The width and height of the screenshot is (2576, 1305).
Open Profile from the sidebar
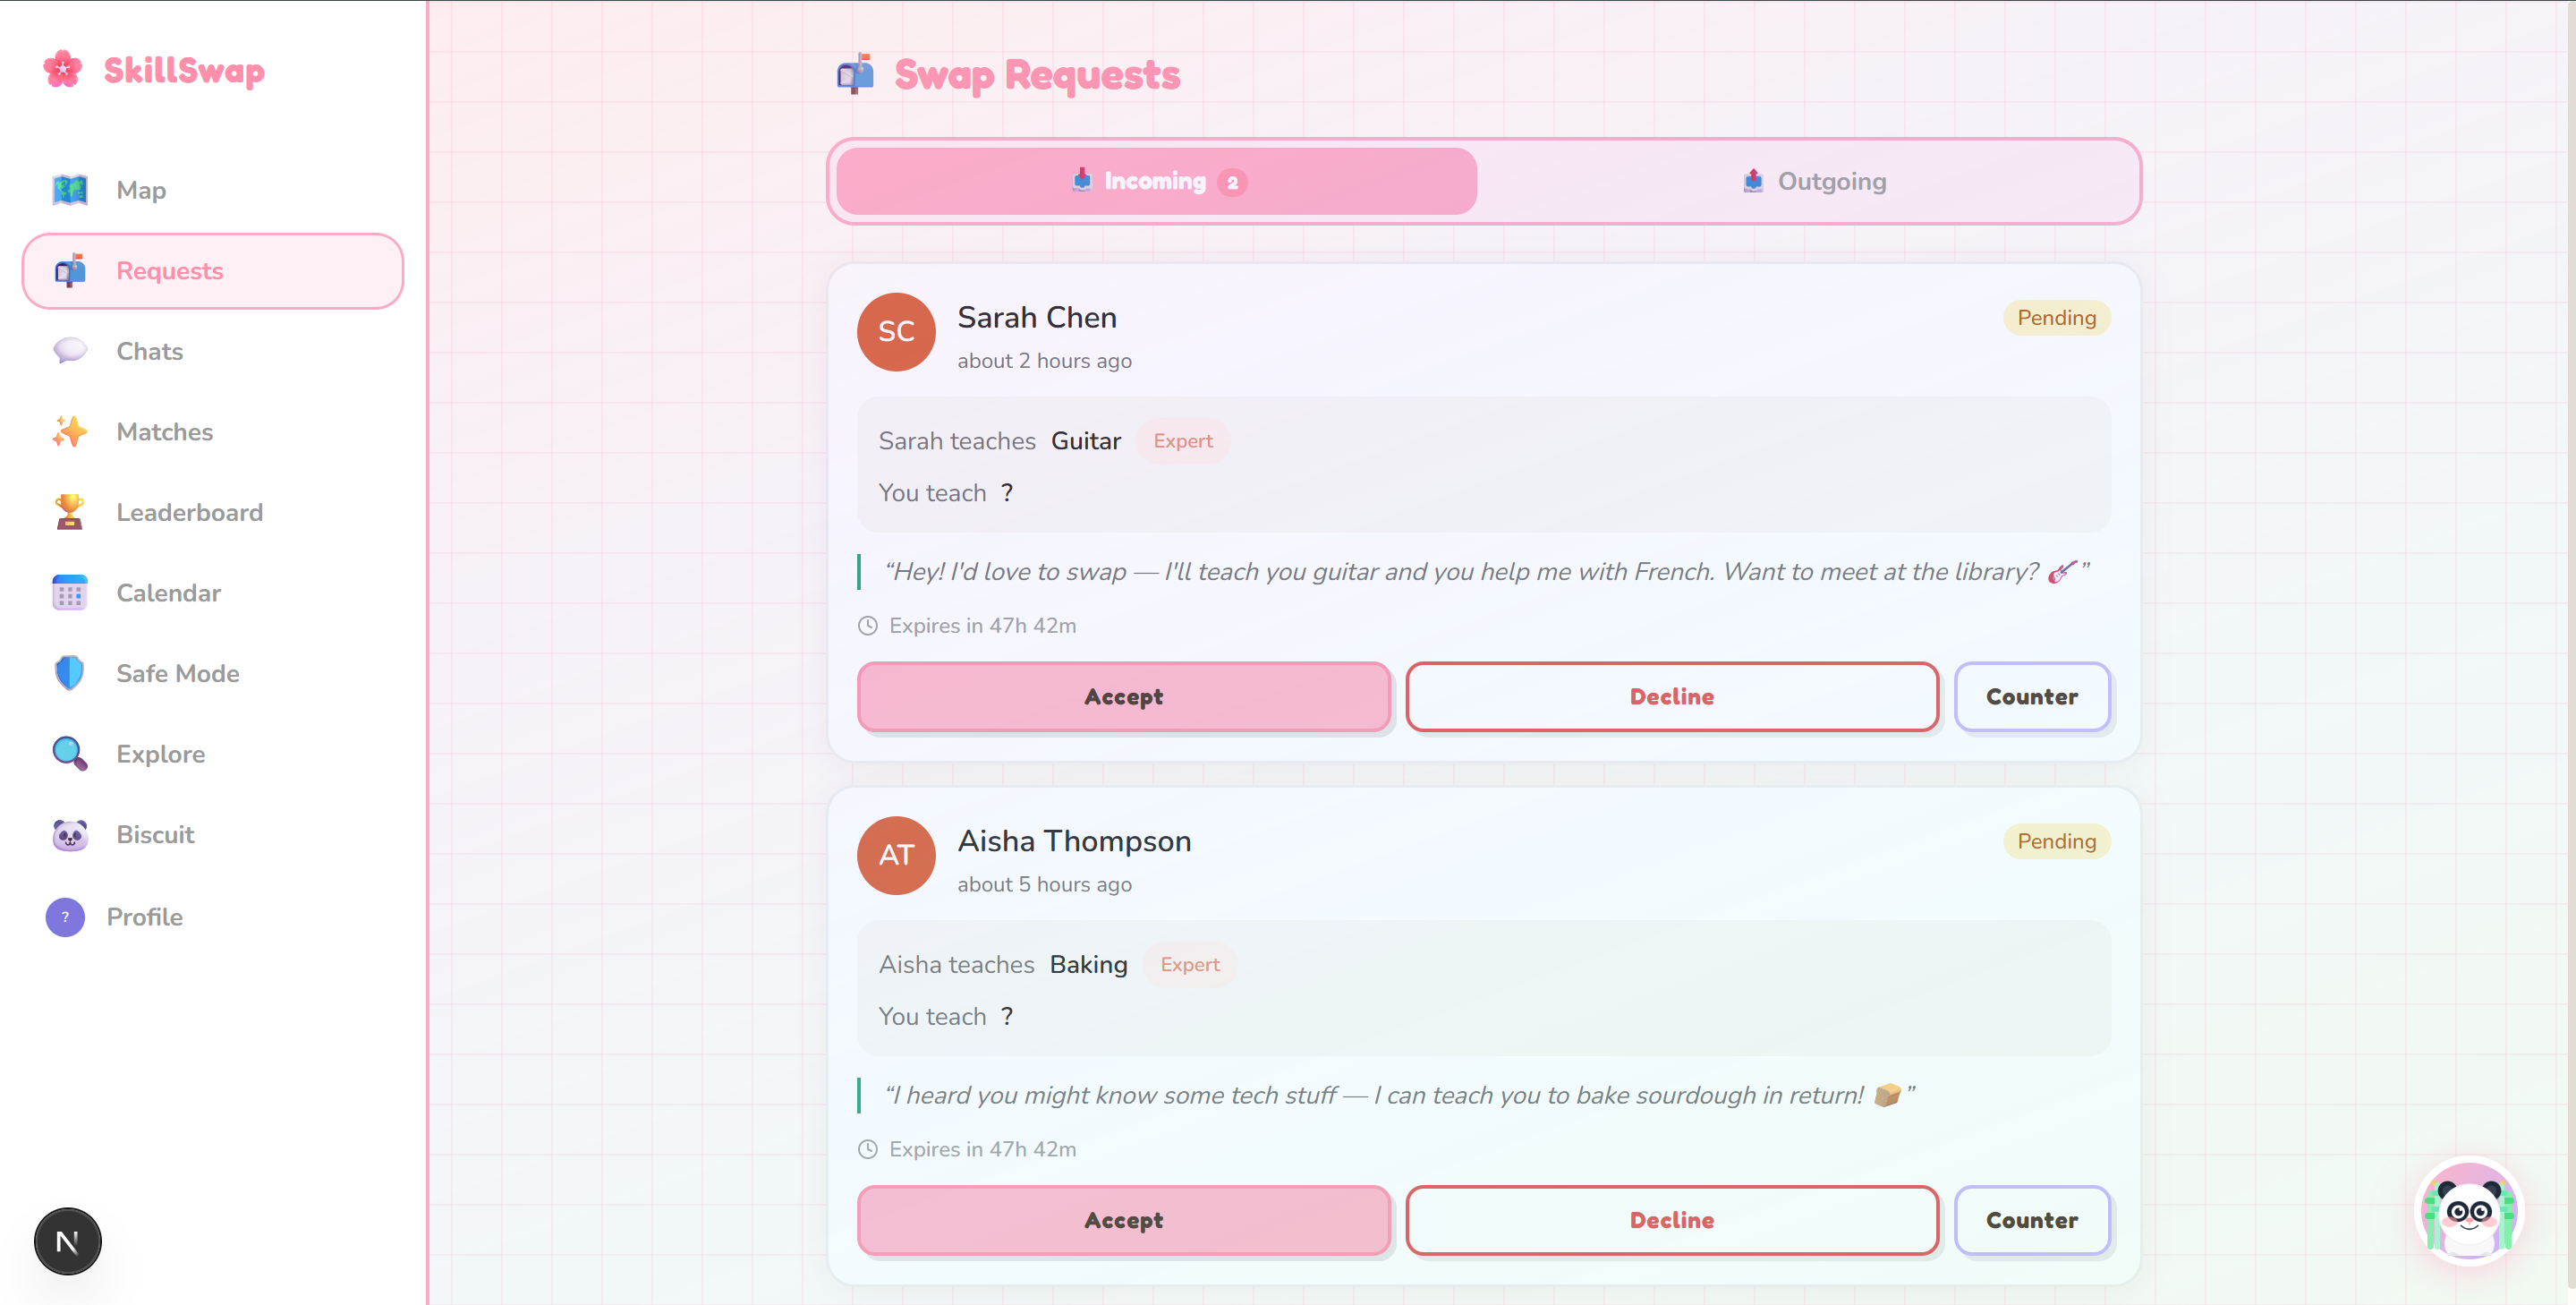pos(144,917)
